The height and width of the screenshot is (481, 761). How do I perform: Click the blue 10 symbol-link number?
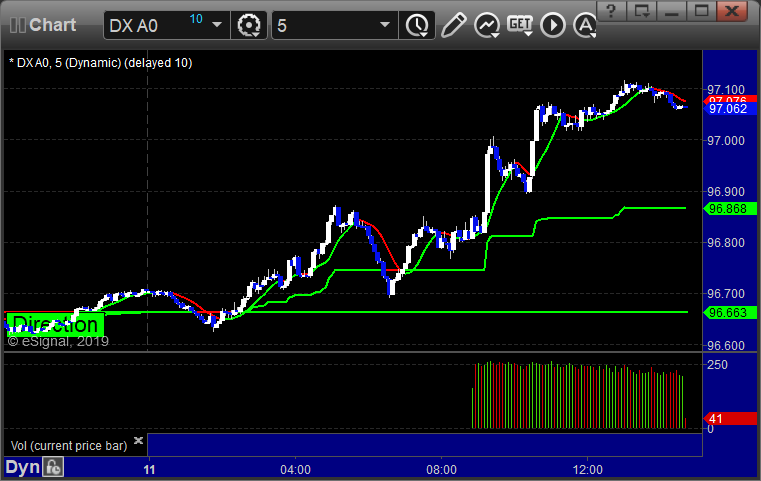pyautogui.click(x=196, y=19)
